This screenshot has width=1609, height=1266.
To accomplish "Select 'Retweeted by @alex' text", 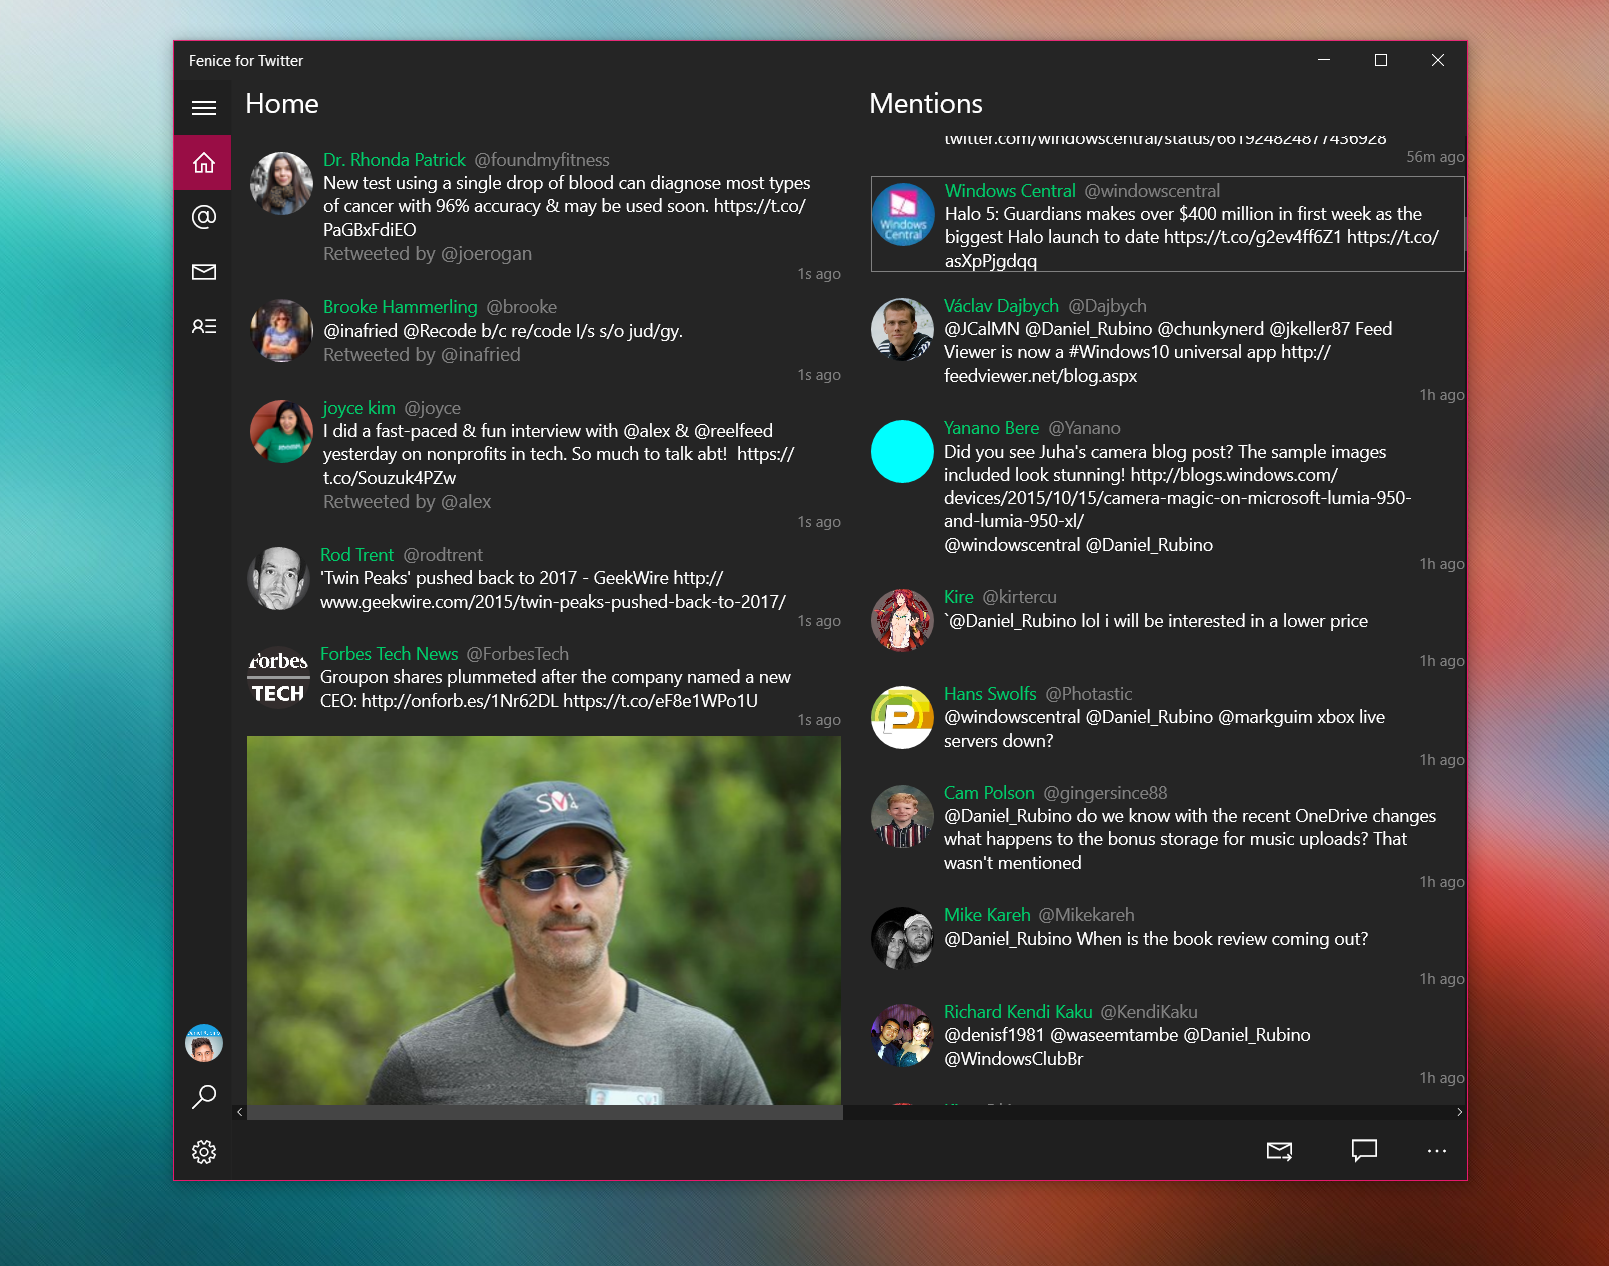I will click(407, 502).
